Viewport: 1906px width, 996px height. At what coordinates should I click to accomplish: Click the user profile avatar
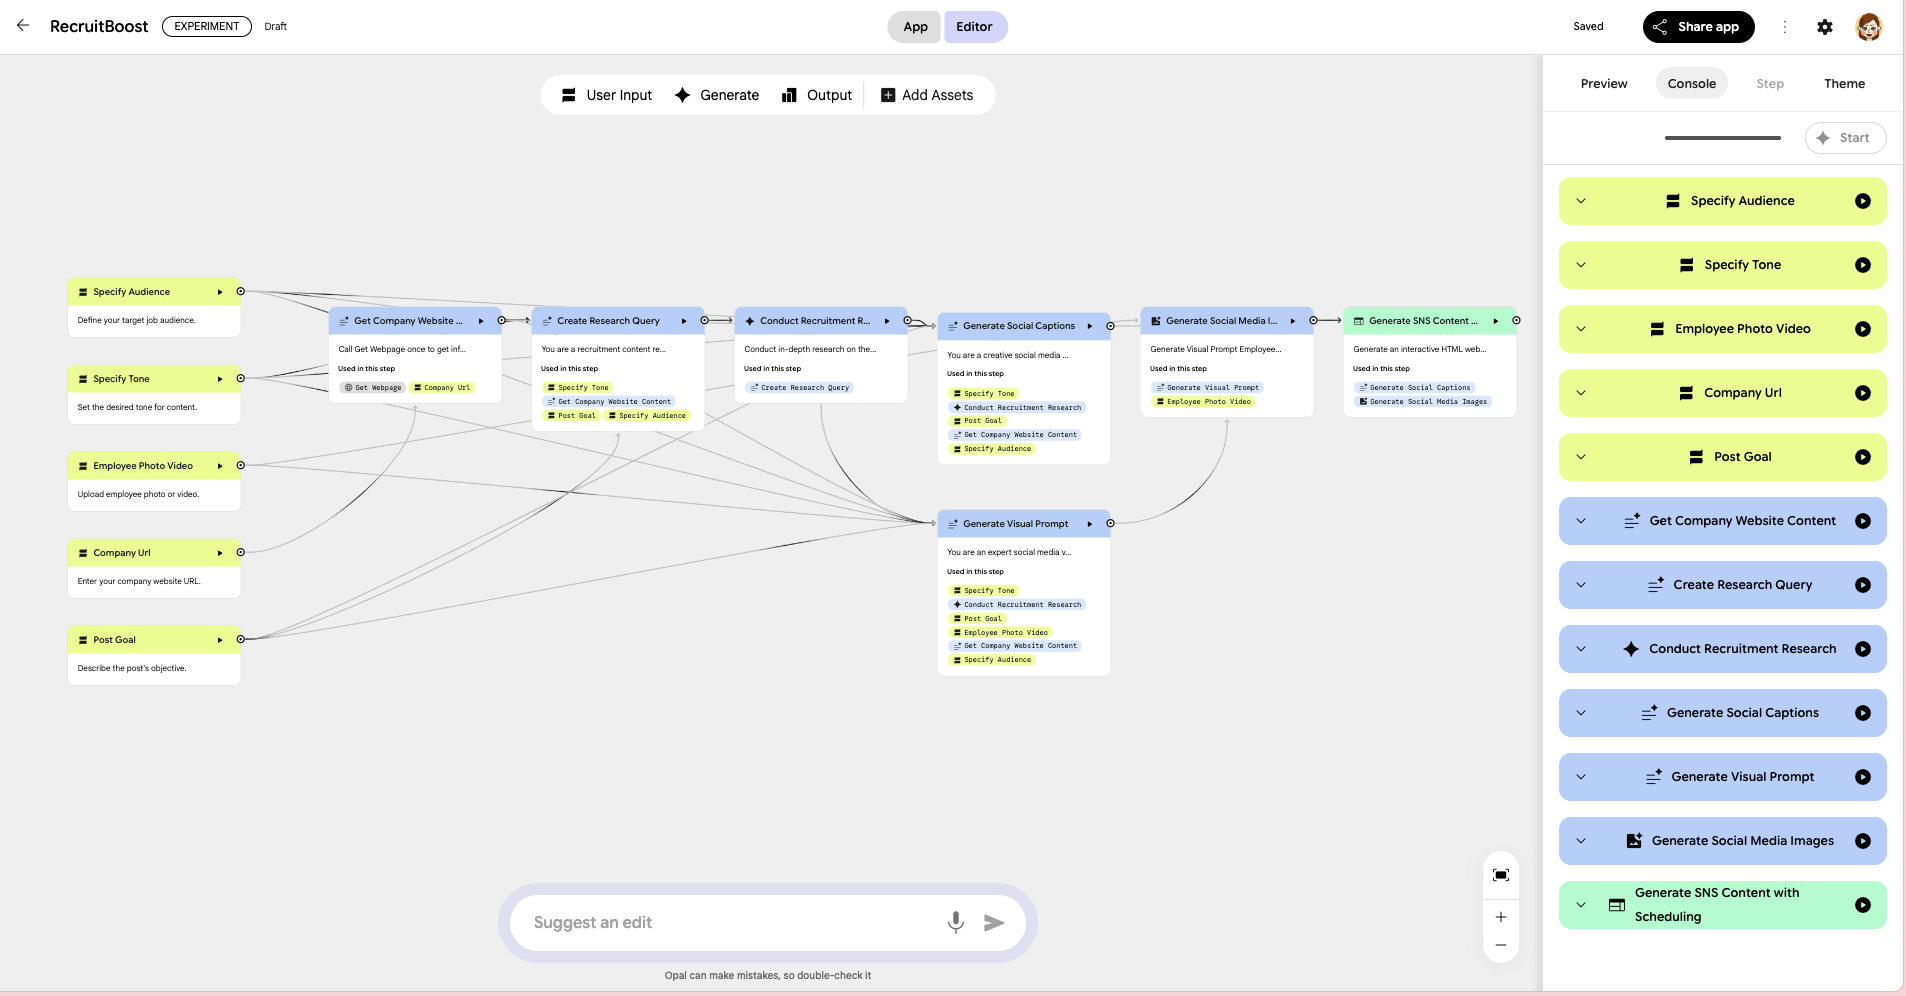pyautogui.click(x=1868, y=27)
